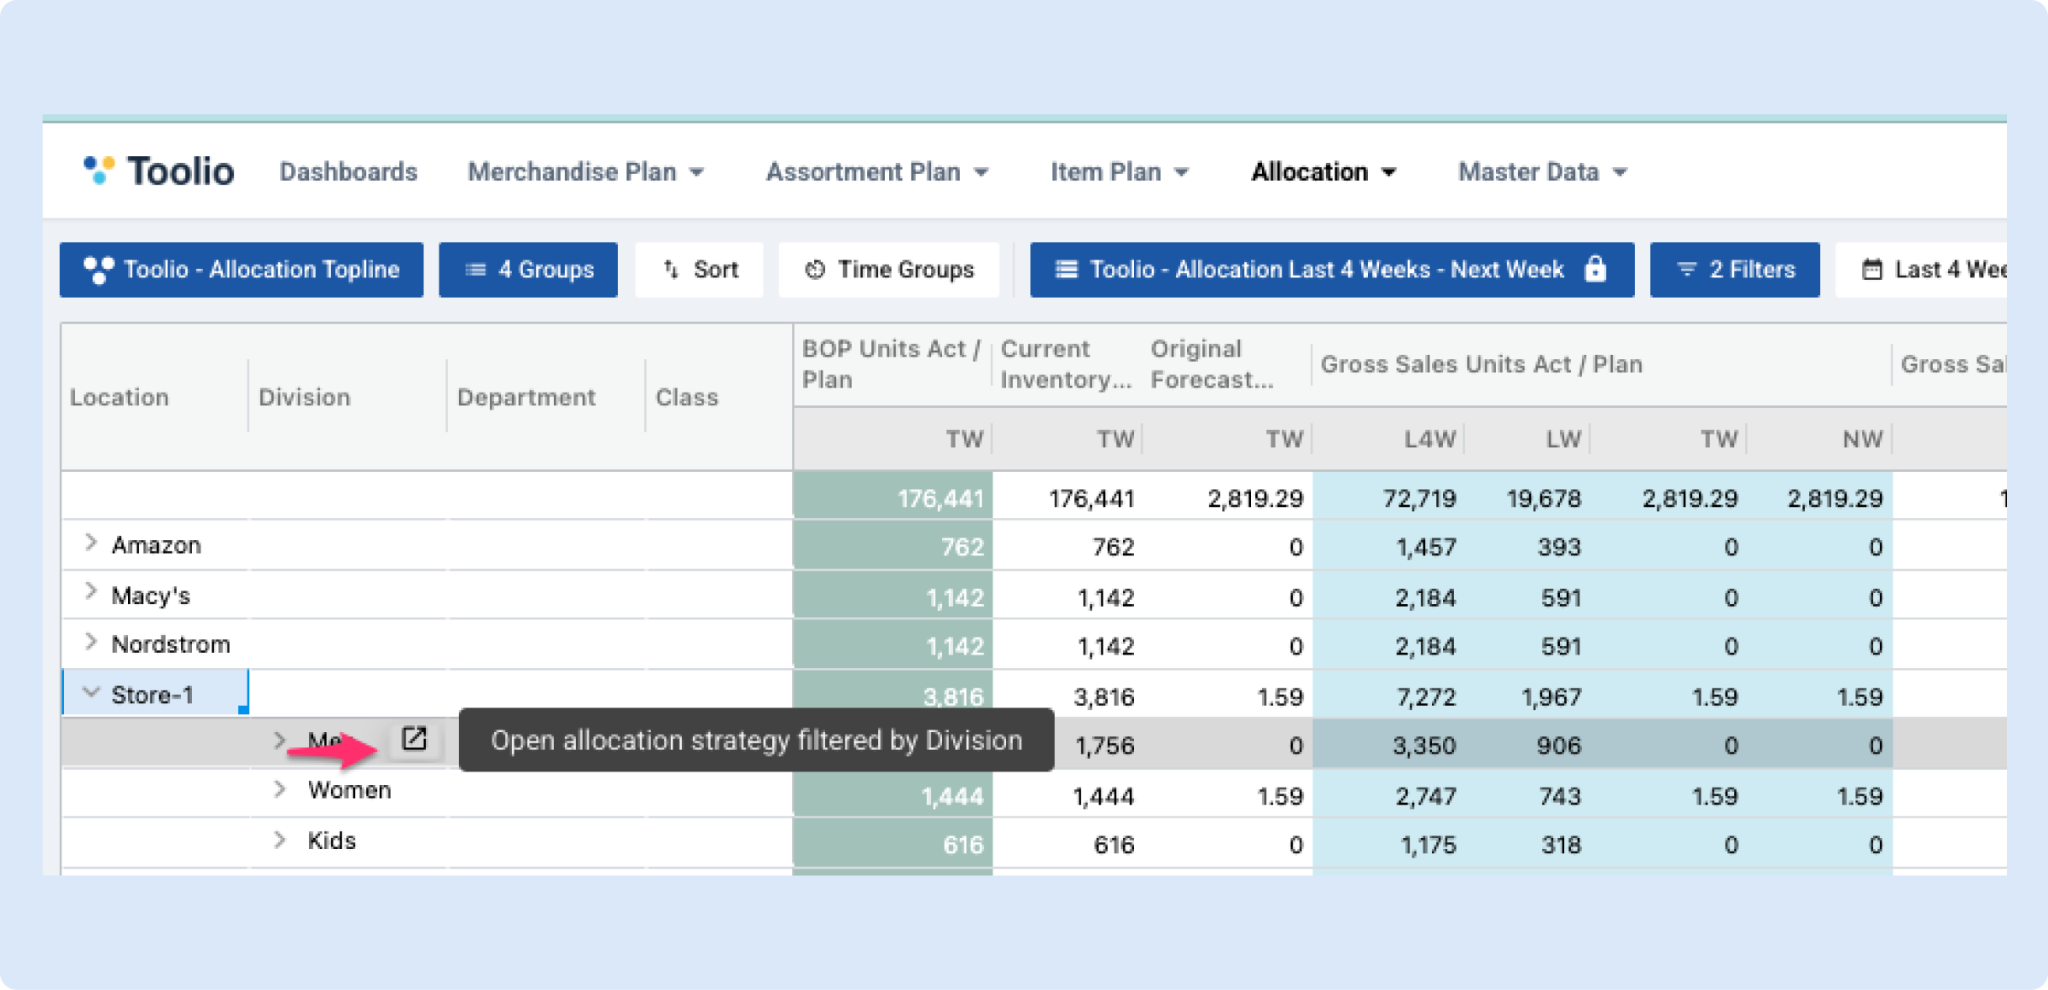2048x990 pixels.
Task: Open Dashboards page
Action: (x=348, y=172)
